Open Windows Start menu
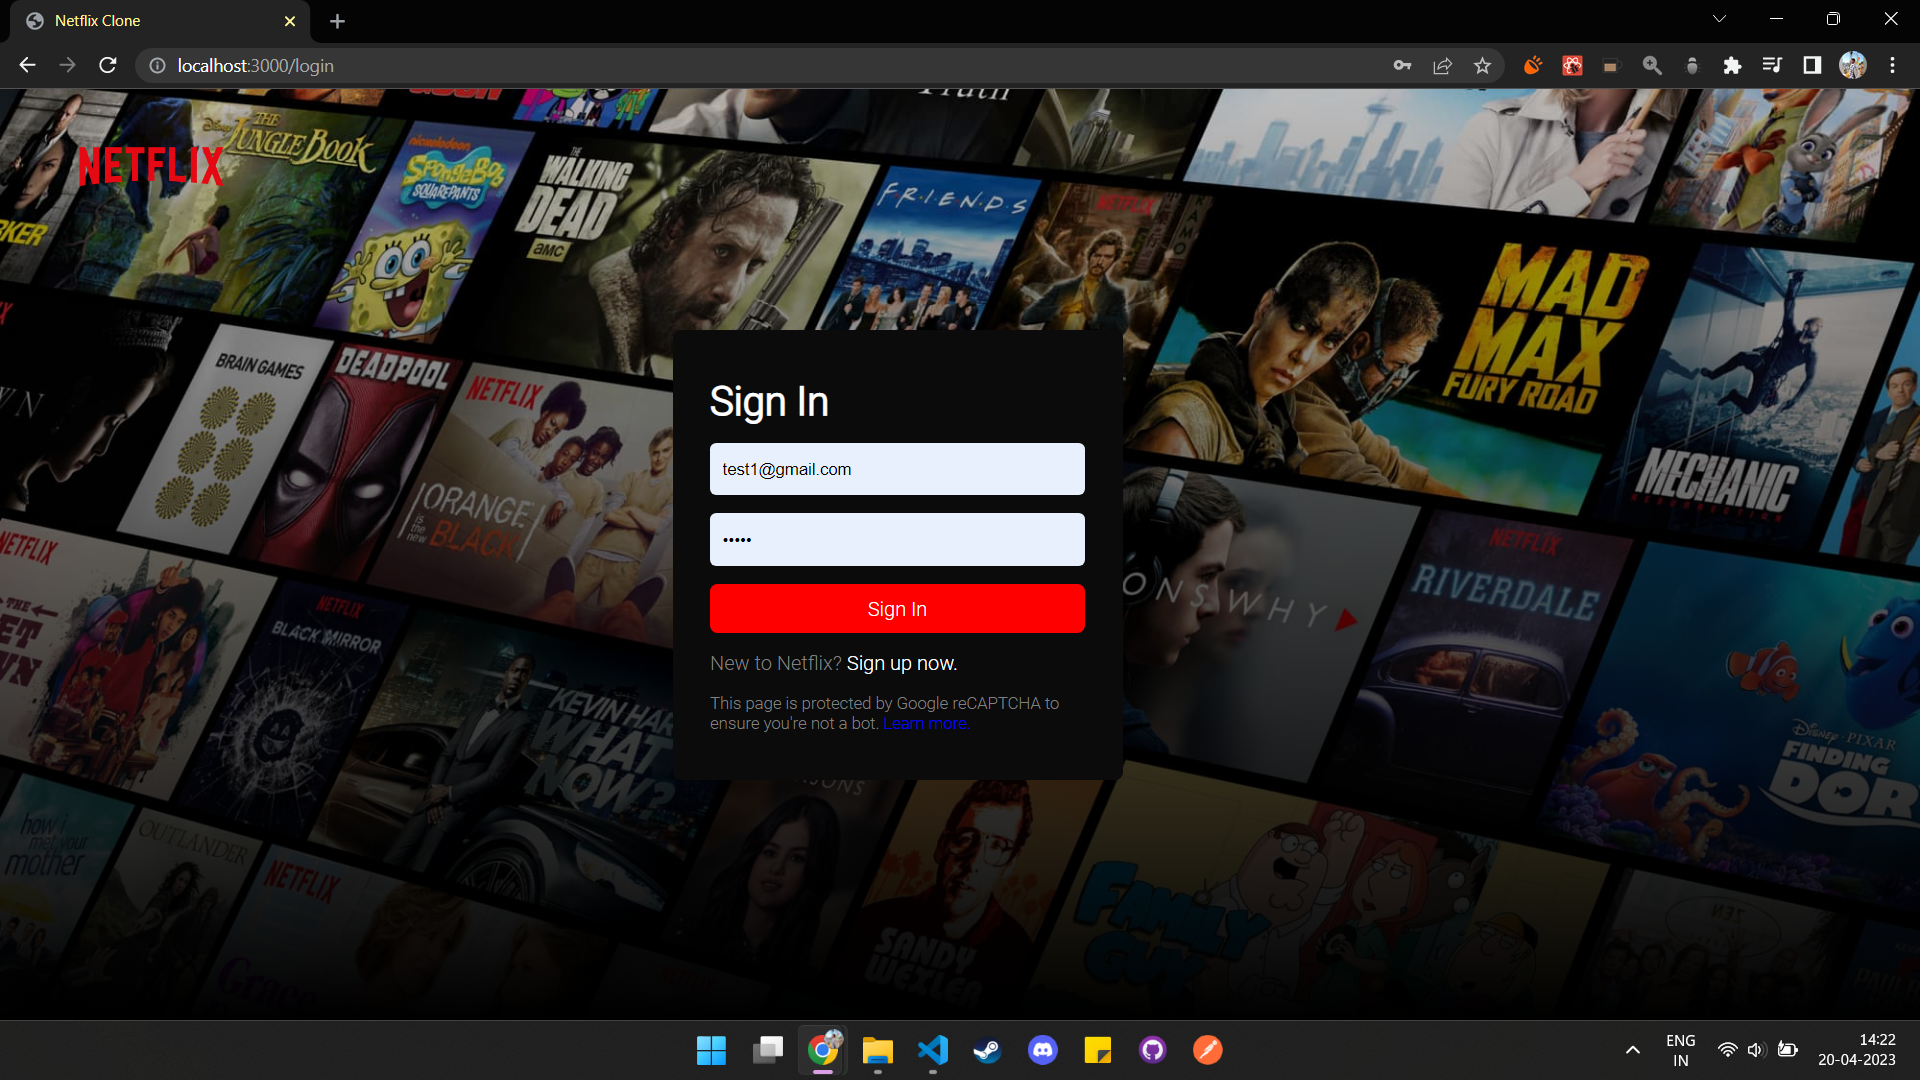 (x=711, y=1050)
